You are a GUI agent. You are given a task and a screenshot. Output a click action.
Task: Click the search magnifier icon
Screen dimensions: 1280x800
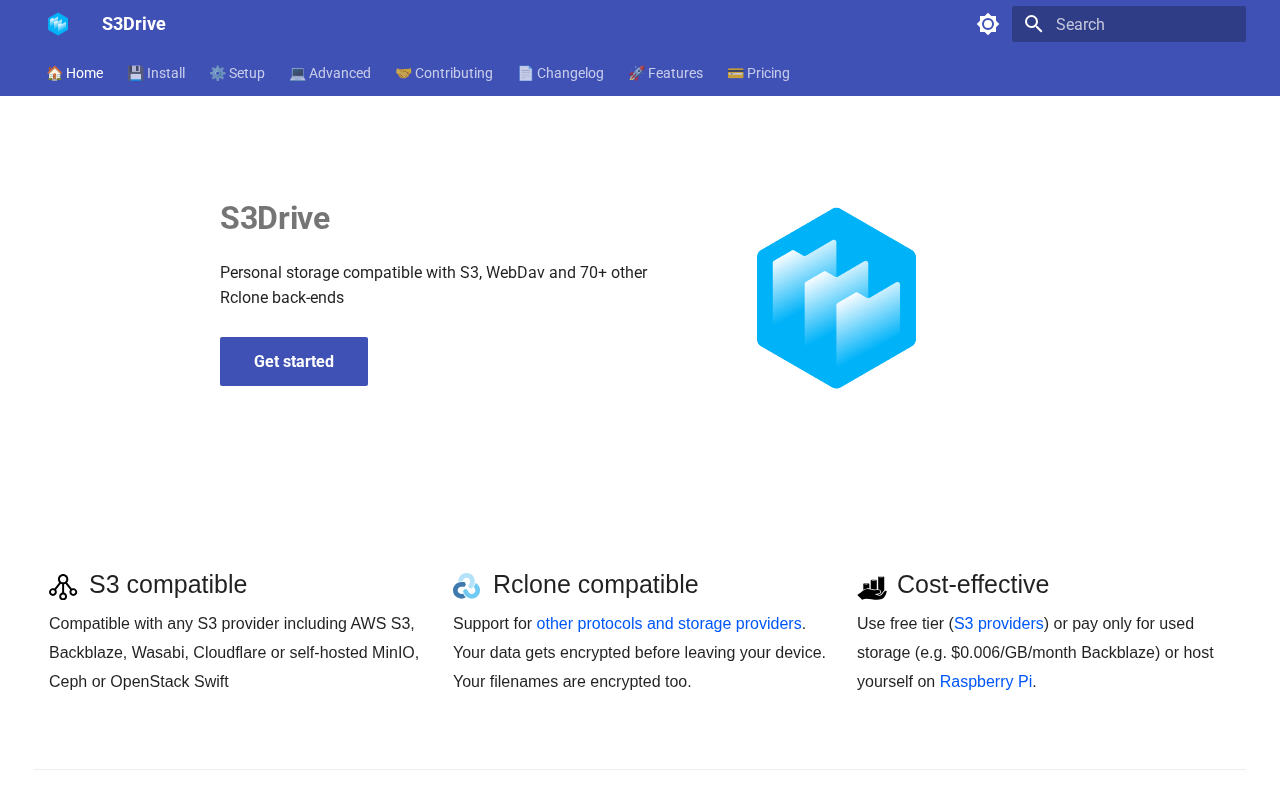coord(1034,24)
